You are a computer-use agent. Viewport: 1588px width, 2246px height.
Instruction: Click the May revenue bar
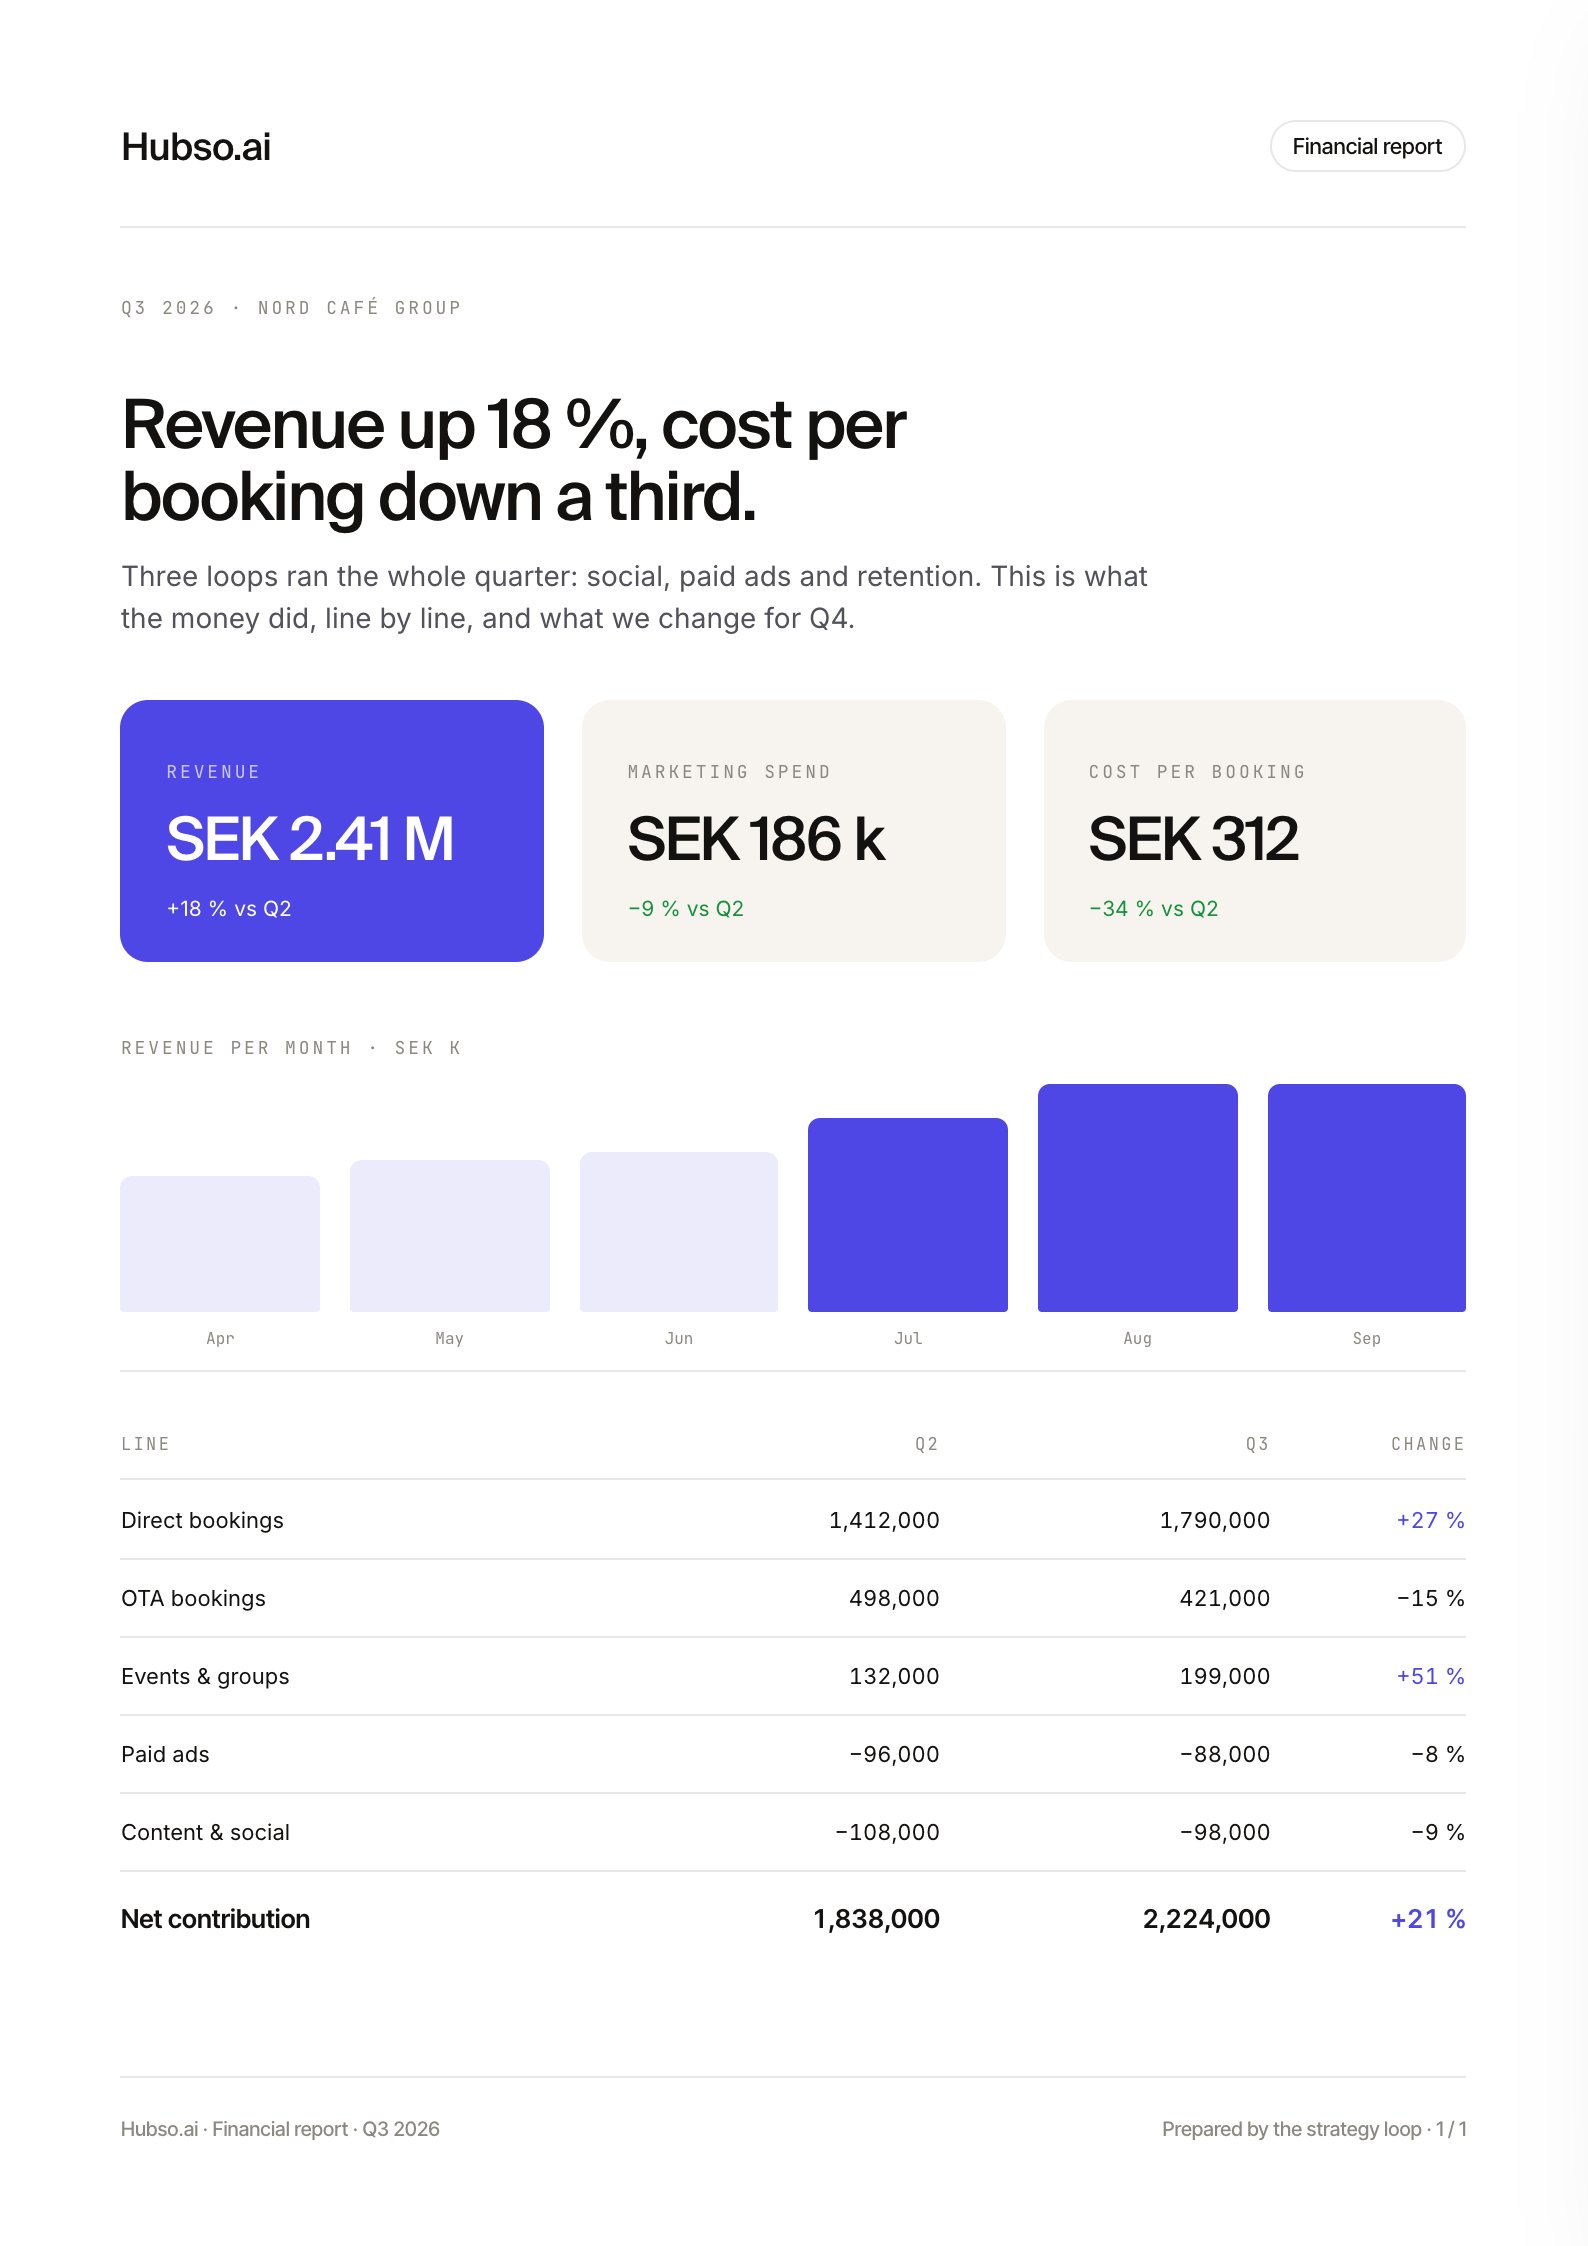pos(450,1236)
